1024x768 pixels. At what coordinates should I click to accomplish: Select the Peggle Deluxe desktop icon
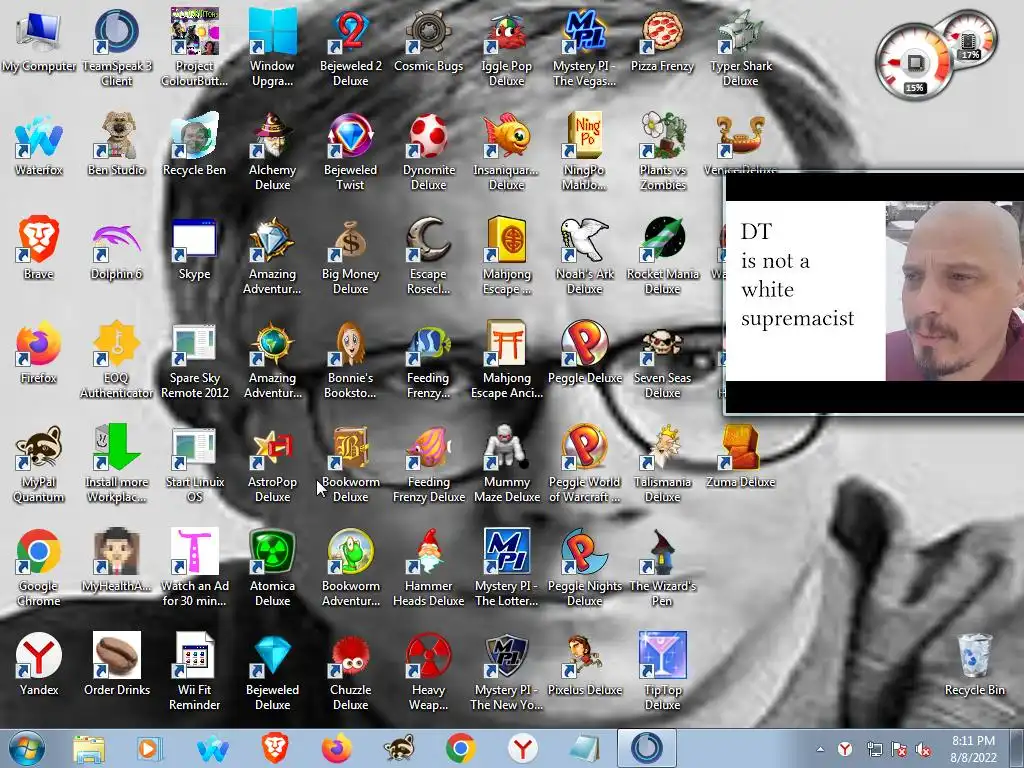click(584, 354)
